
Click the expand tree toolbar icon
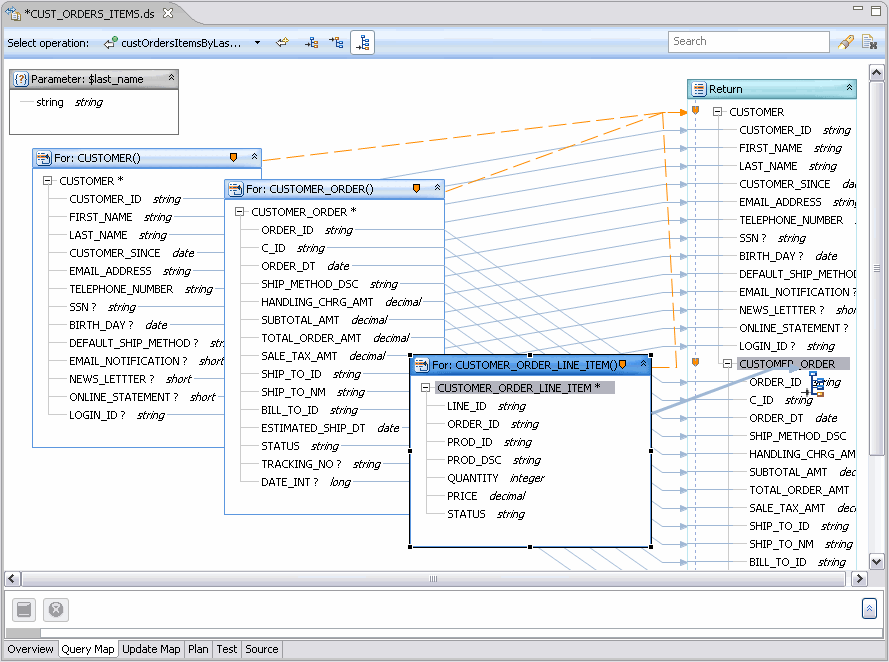[x=311, y=43]
